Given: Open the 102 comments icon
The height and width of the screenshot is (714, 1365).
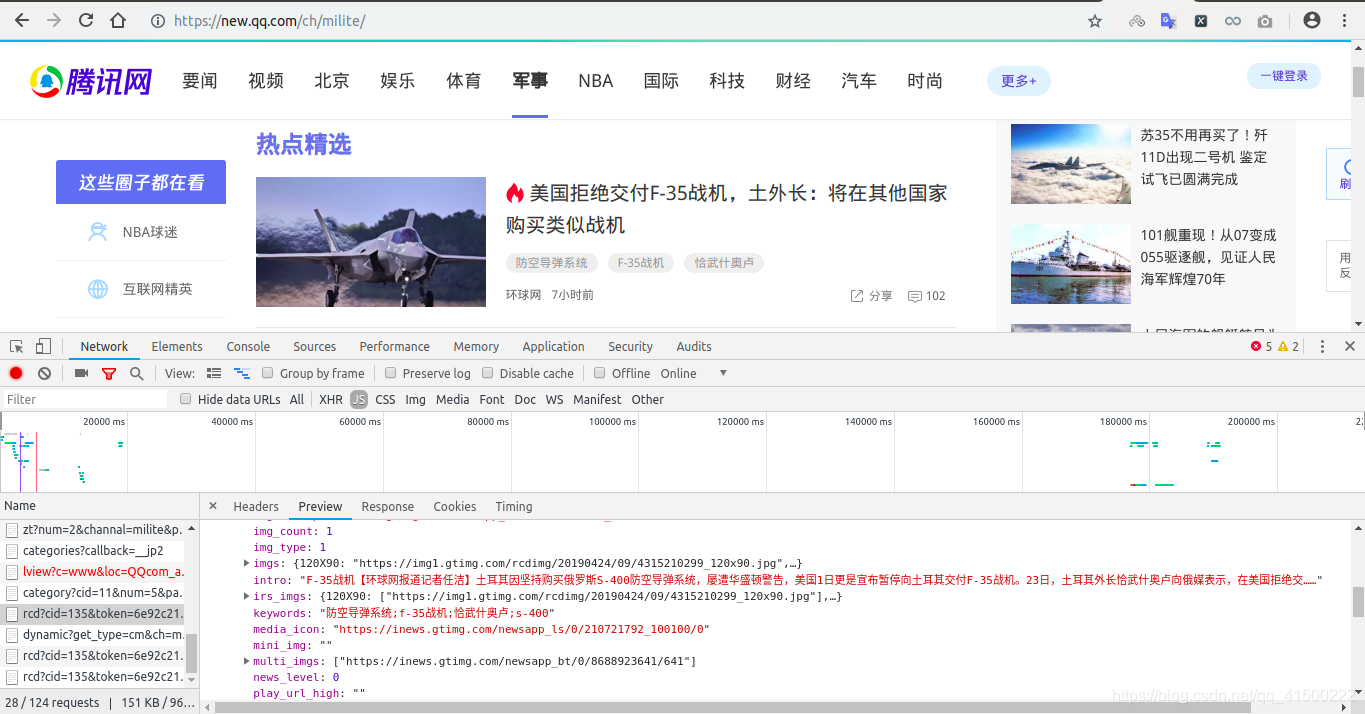Looking at the screenshot, I should [914, 296].
